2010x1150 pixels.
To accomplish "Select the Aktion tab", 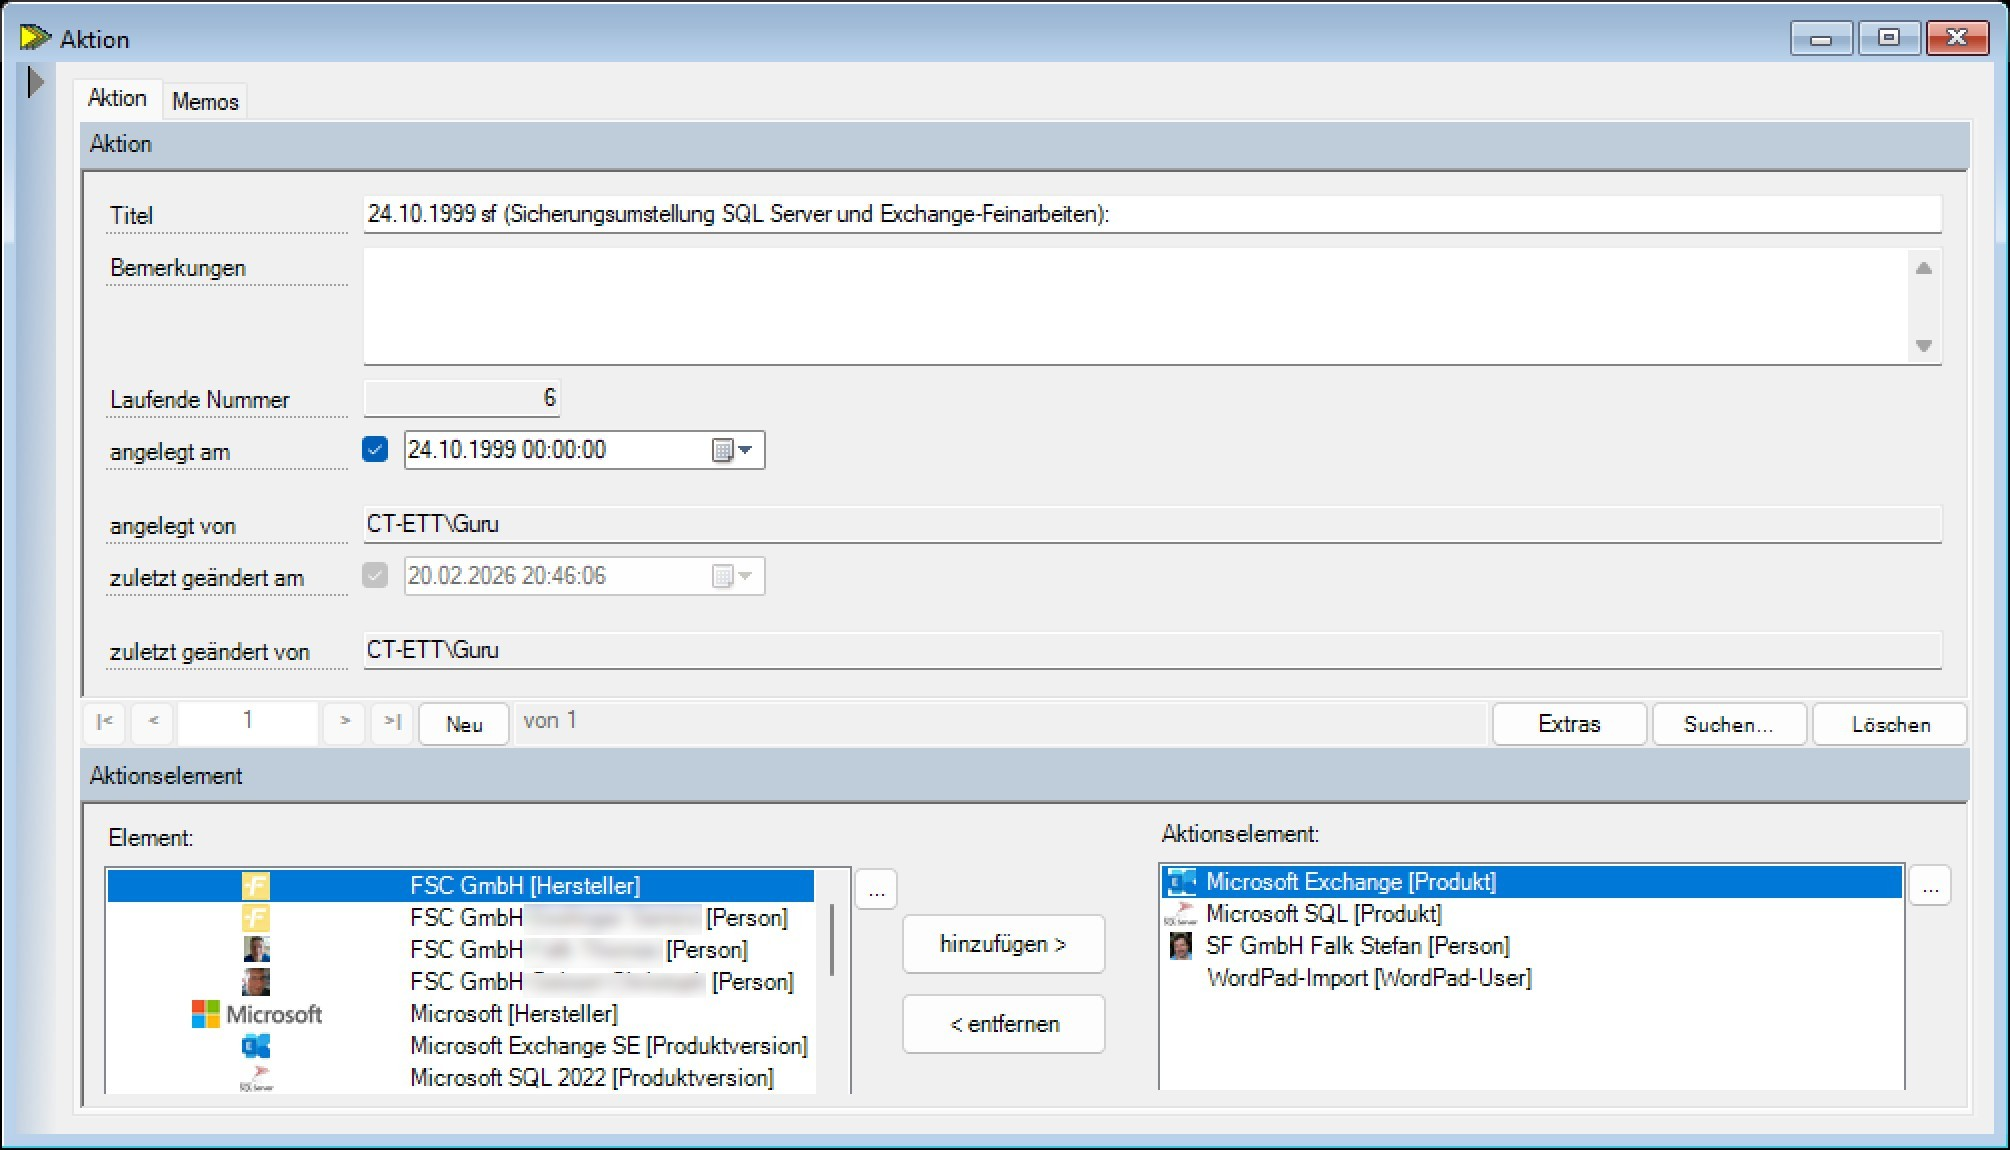I will pyautogui.click(x=117, y=98).
